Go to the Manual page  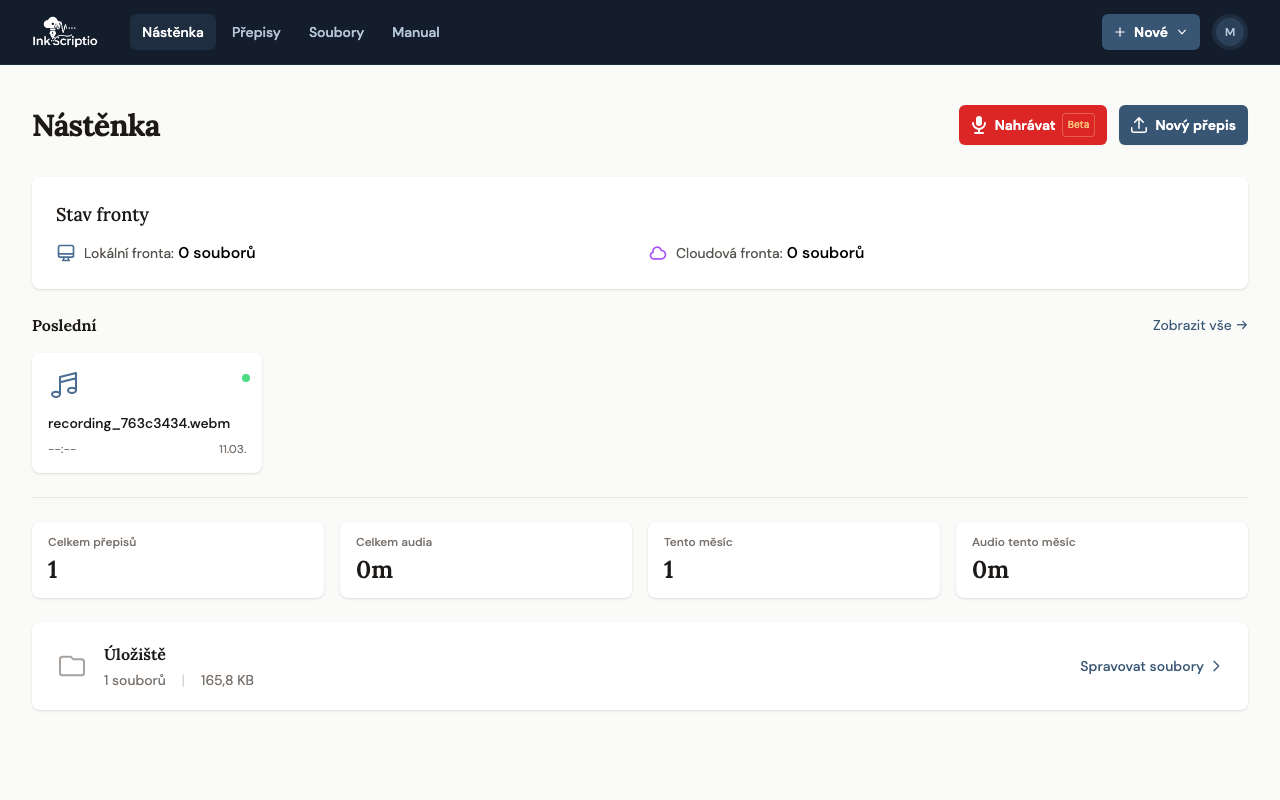tap(415, 32)
